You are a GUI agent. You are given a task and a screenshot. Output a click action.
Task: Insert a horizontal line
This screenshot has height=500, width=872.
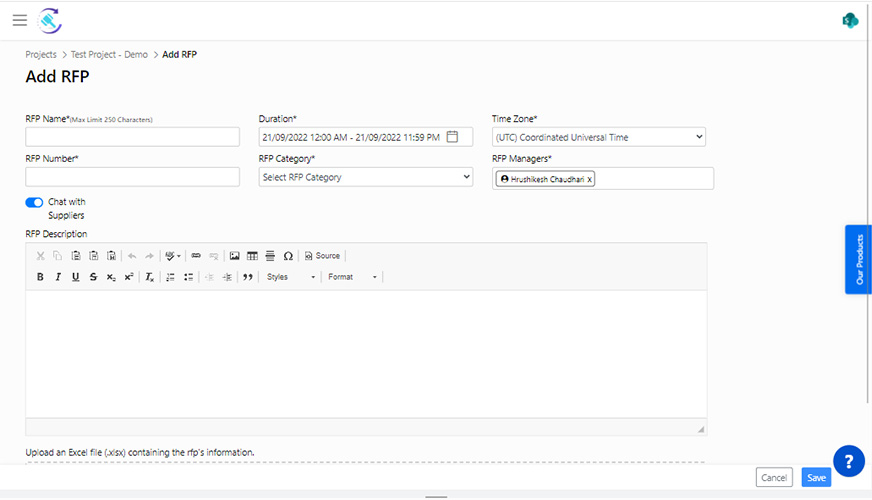tap(270, 256)
